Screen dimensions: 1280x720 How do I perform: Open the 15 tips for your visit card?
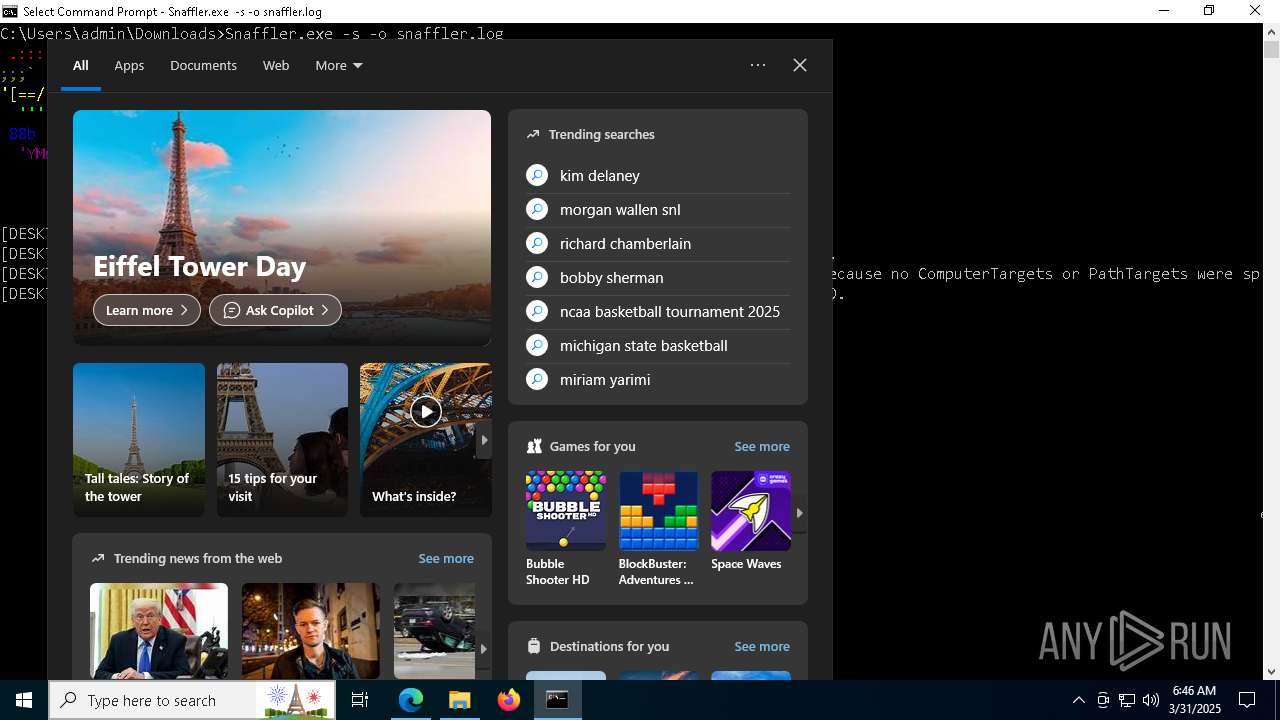click(282, 440)
